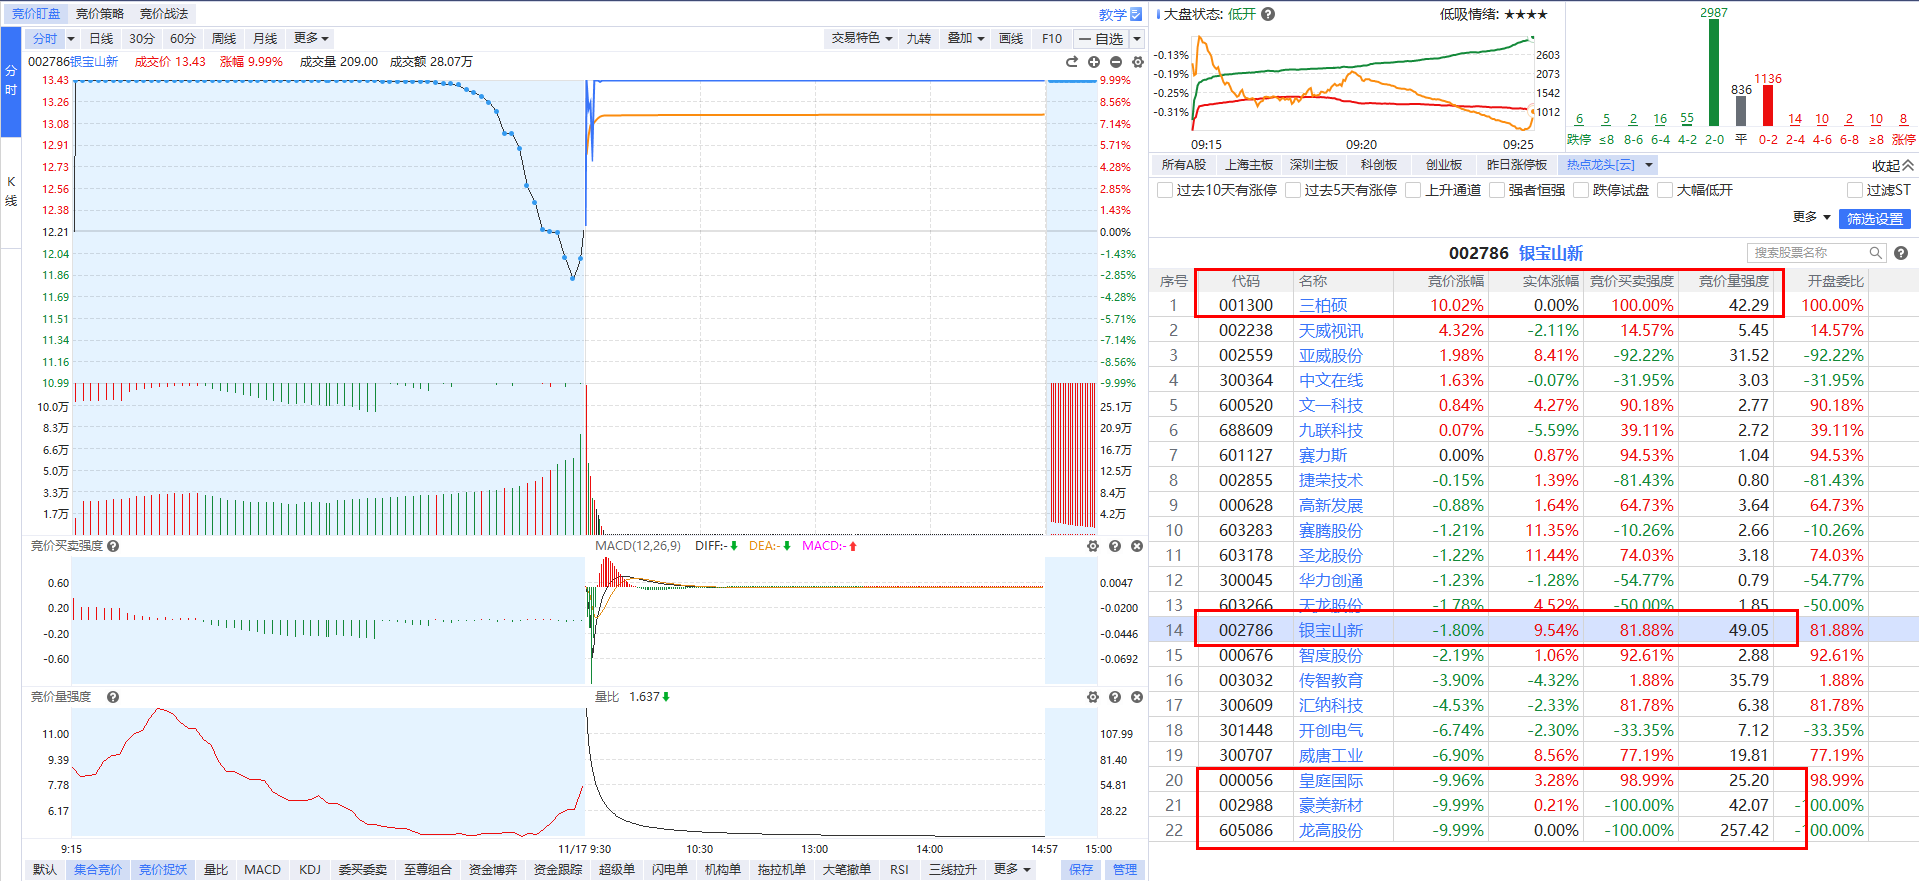Open settings gear of the MACD panel

click(1093, 546)
